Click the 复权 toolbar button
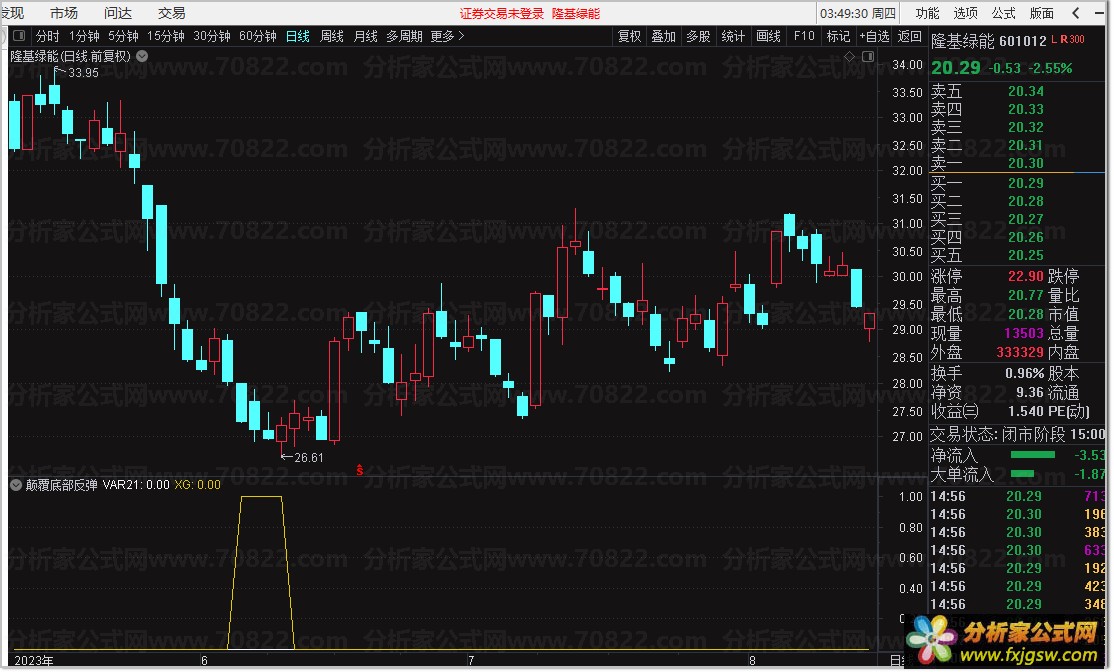Screen dimensions: 1114x672 click(629, 36)
